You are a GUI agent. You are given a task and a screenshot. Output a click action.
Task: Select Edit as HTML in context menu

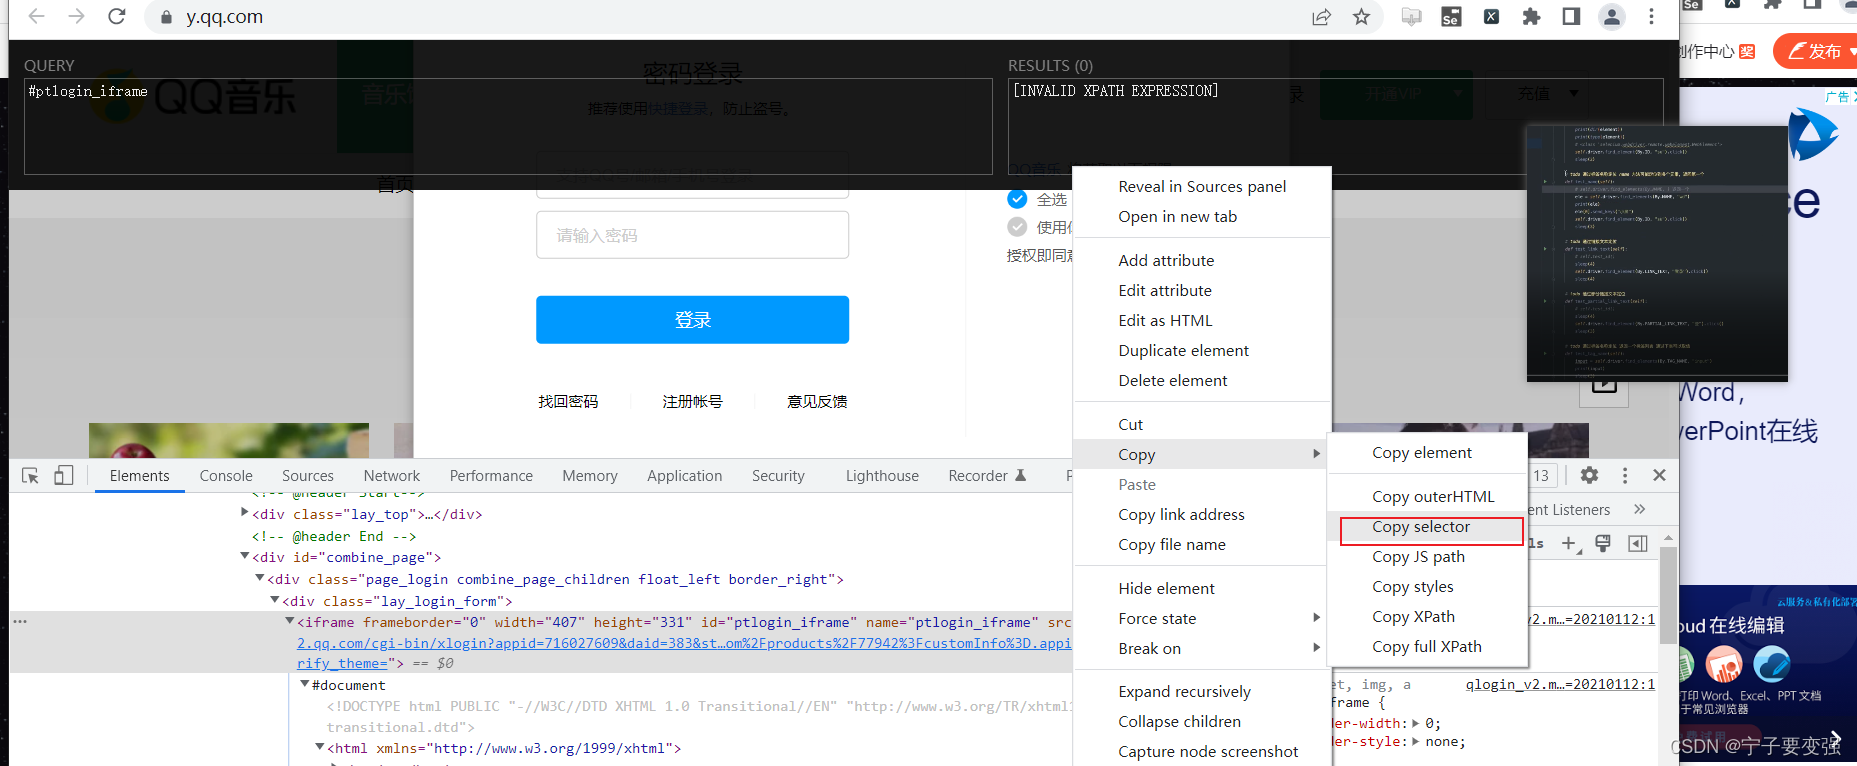1165,321
